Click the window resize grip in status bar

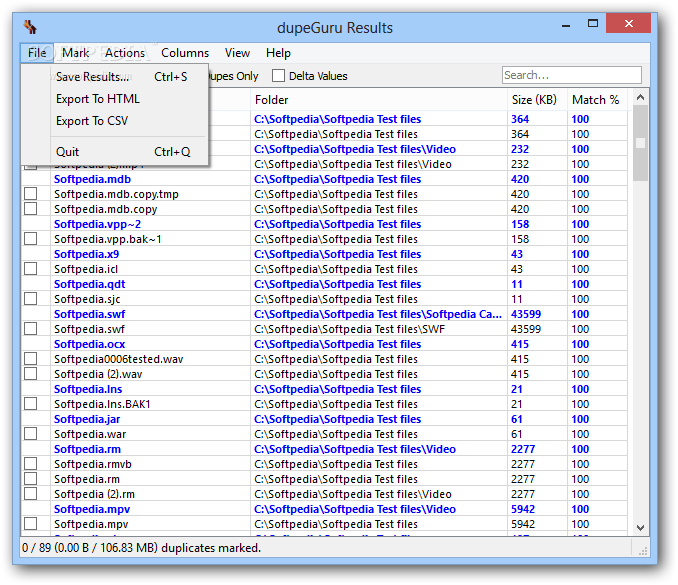click(x=643, y=550)
